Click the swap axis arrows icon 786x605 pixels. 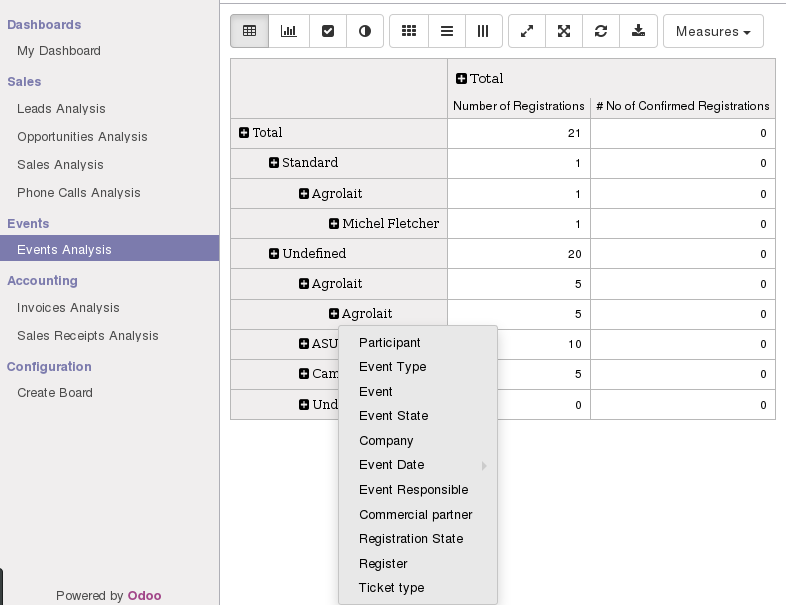coord(527,31)
